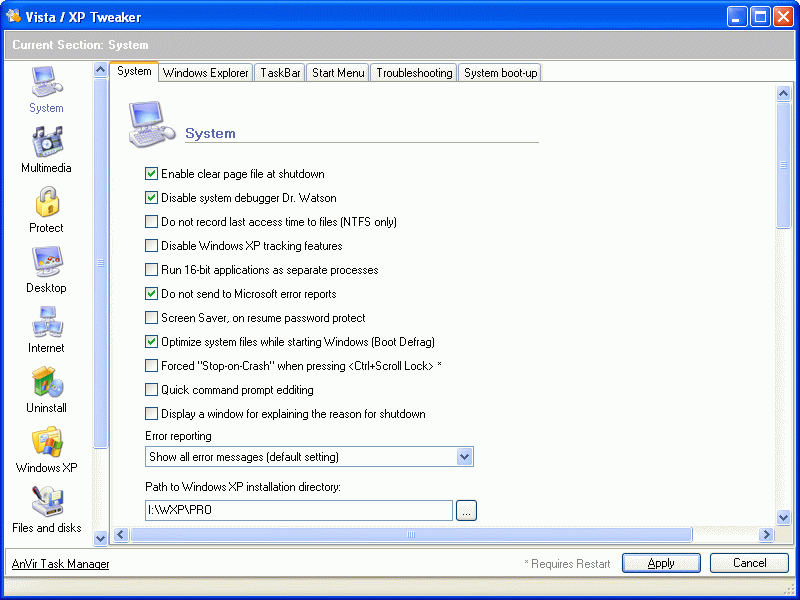Click the Apply button
The width and height of the screenshot is (800, 600).
661,563
